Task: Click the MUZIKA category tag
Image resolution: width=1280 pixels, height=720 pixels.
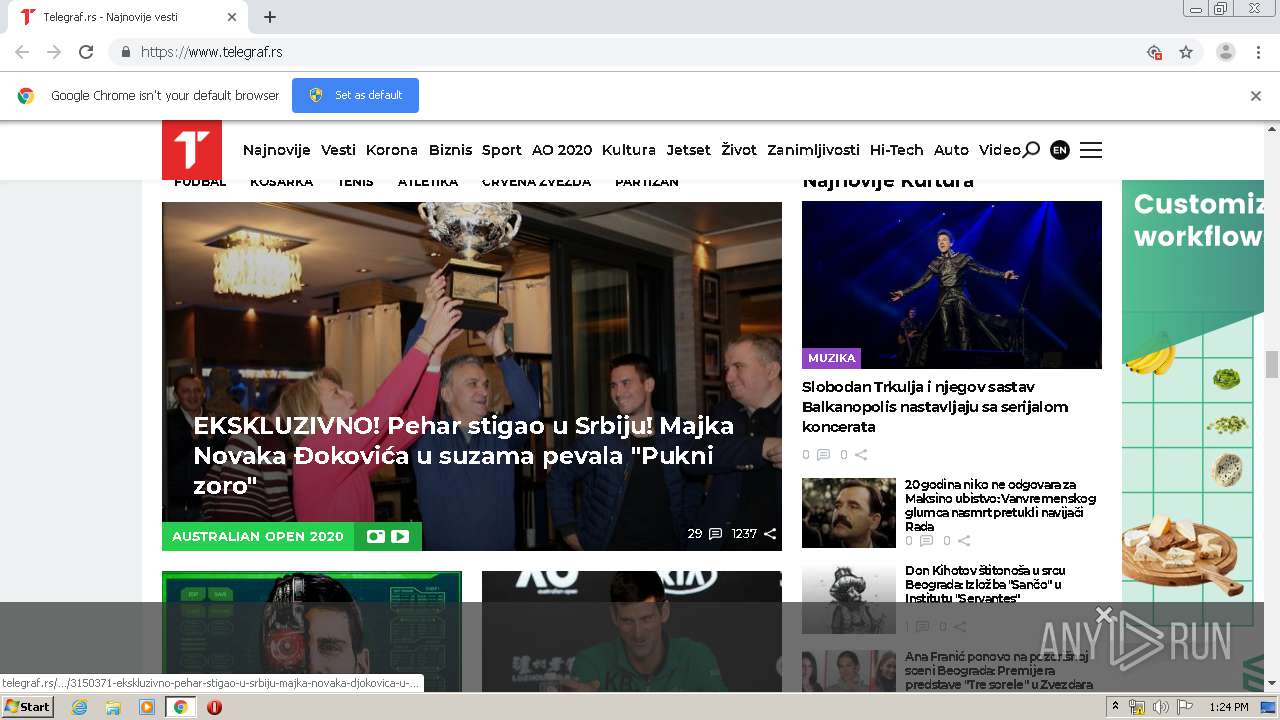Action: pyautogui.click(x=832, y=357)
